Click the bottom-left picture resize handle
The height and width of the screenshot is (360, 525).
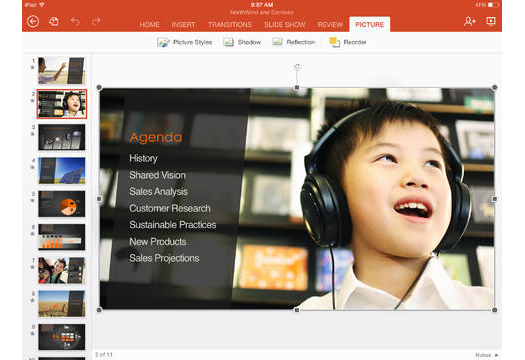[99, 310]
